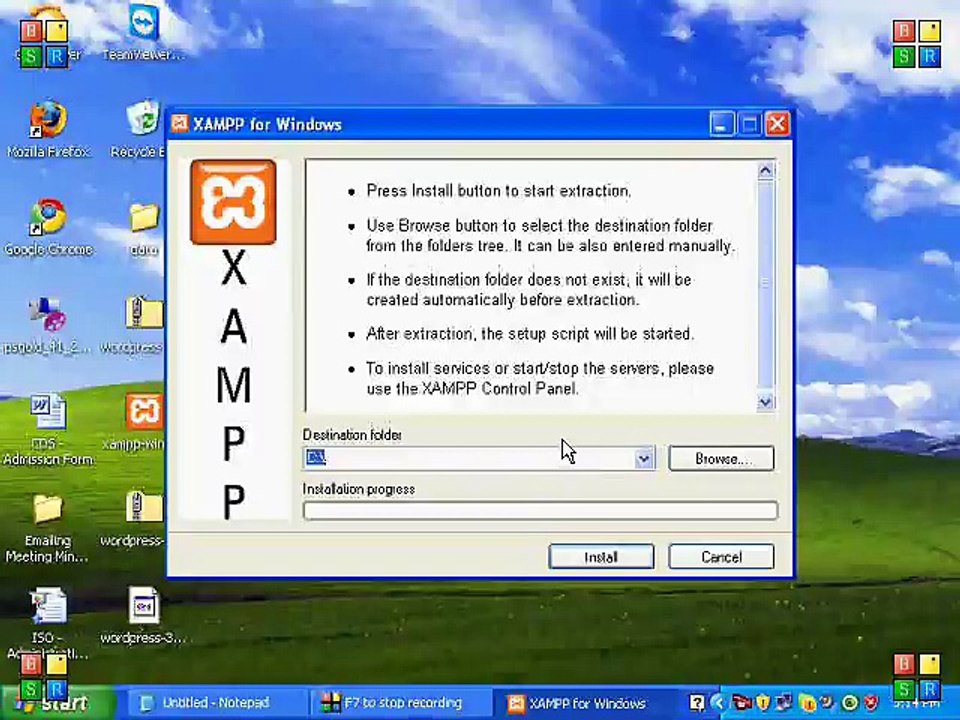Click the help question mark in taskbar
This screenshot has height=720, width=960.
[x=696, y=702]
